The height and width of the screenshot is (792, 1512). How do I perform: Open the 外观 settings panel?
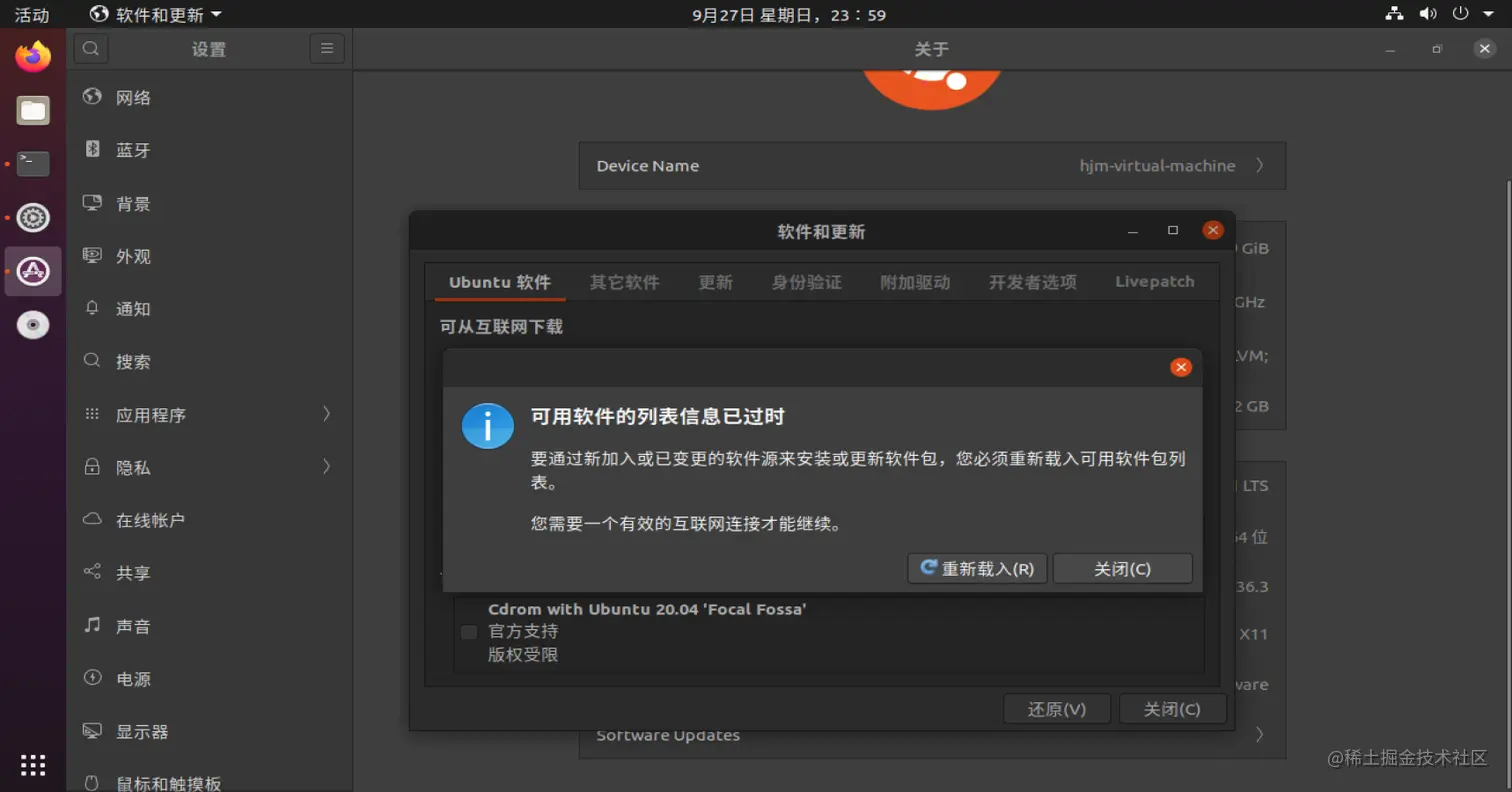tap(210, 256)
